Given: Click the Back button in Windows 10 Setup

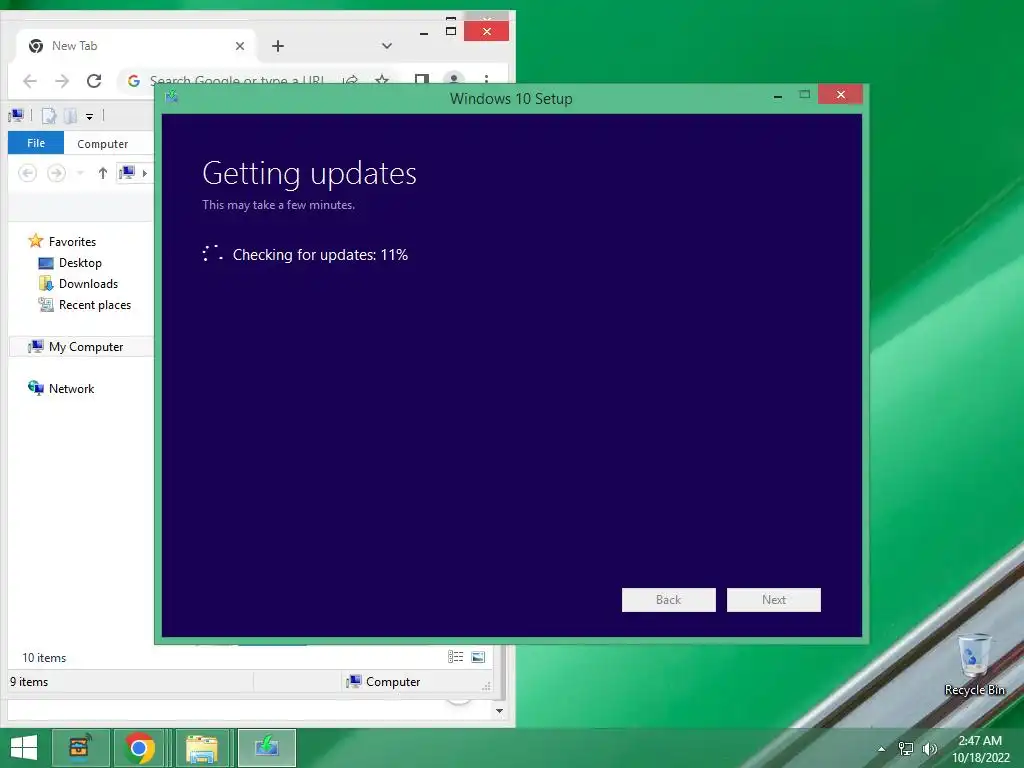Looking at the screenshot, I should pos(668,600).
